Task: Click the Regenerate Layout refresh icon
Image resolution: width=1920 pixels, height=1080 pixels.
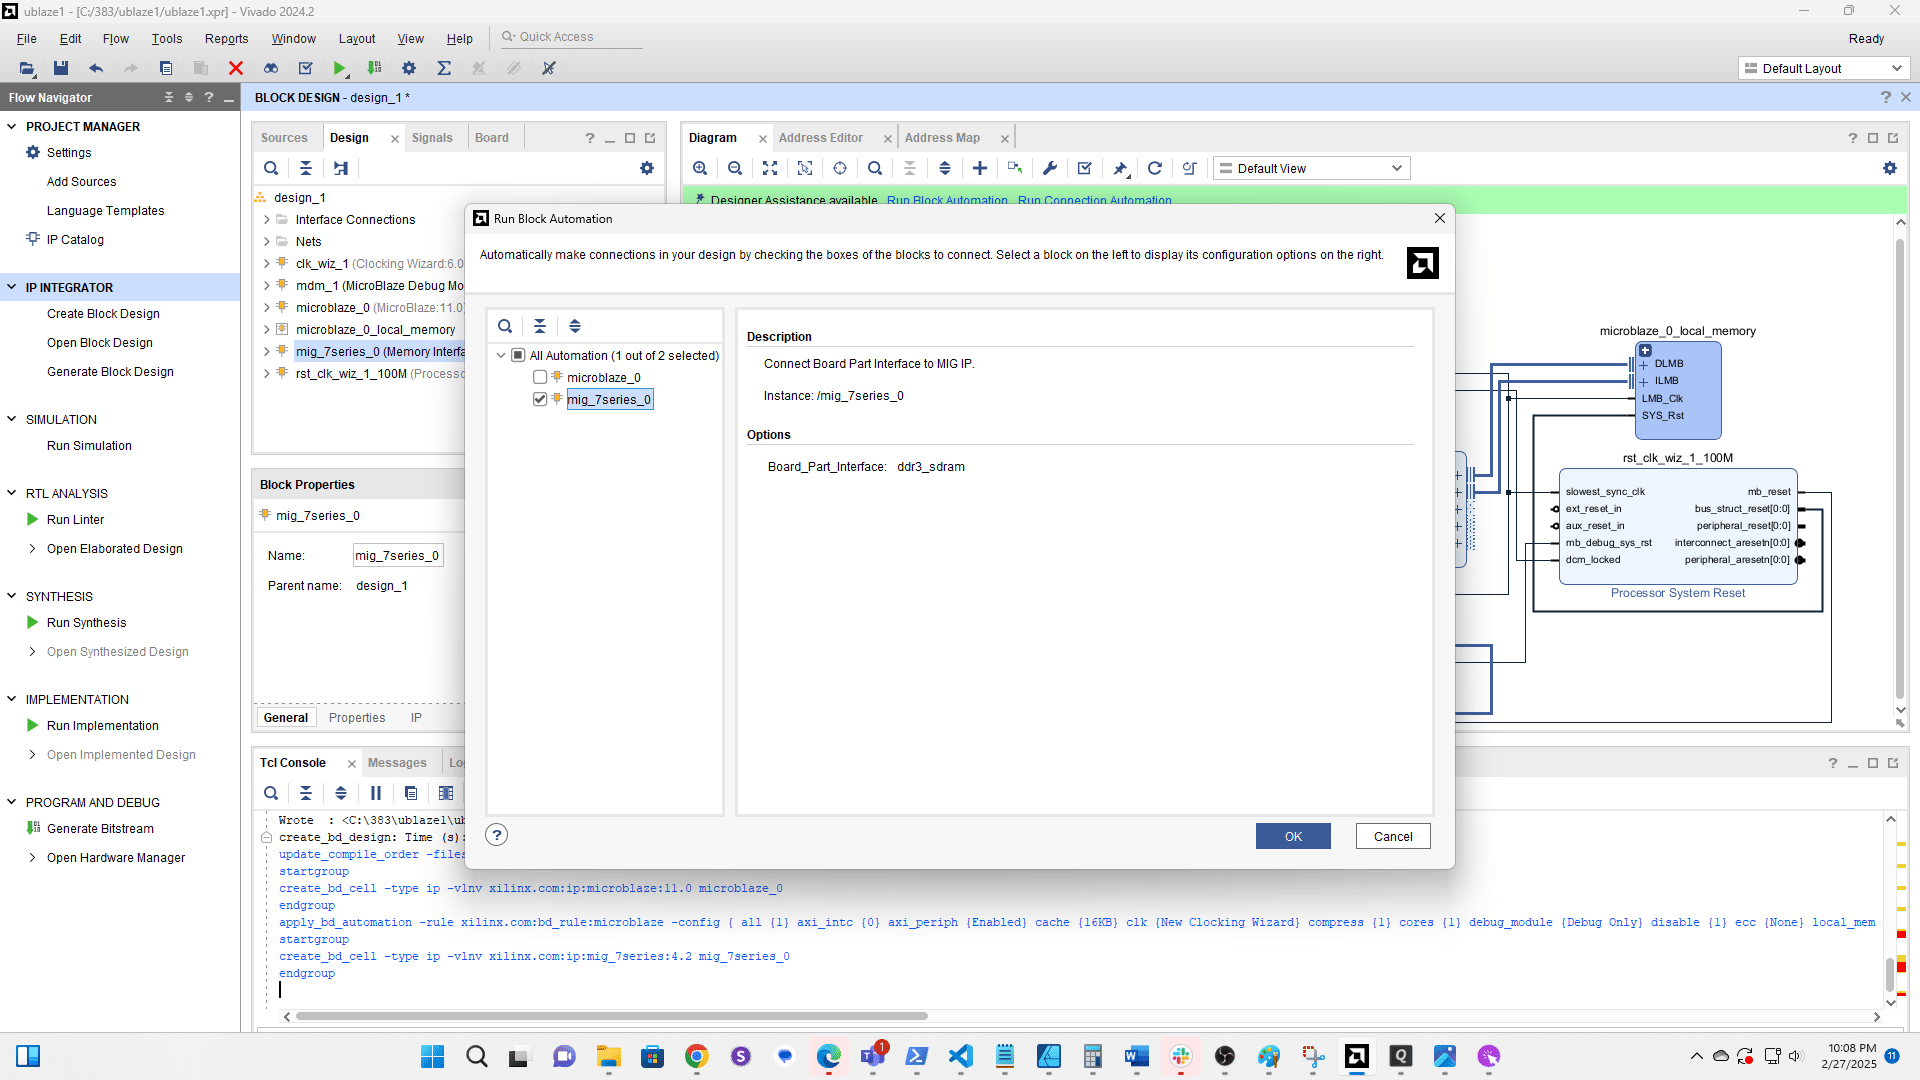Action: pyautogui.click(x=1154, y=168)
